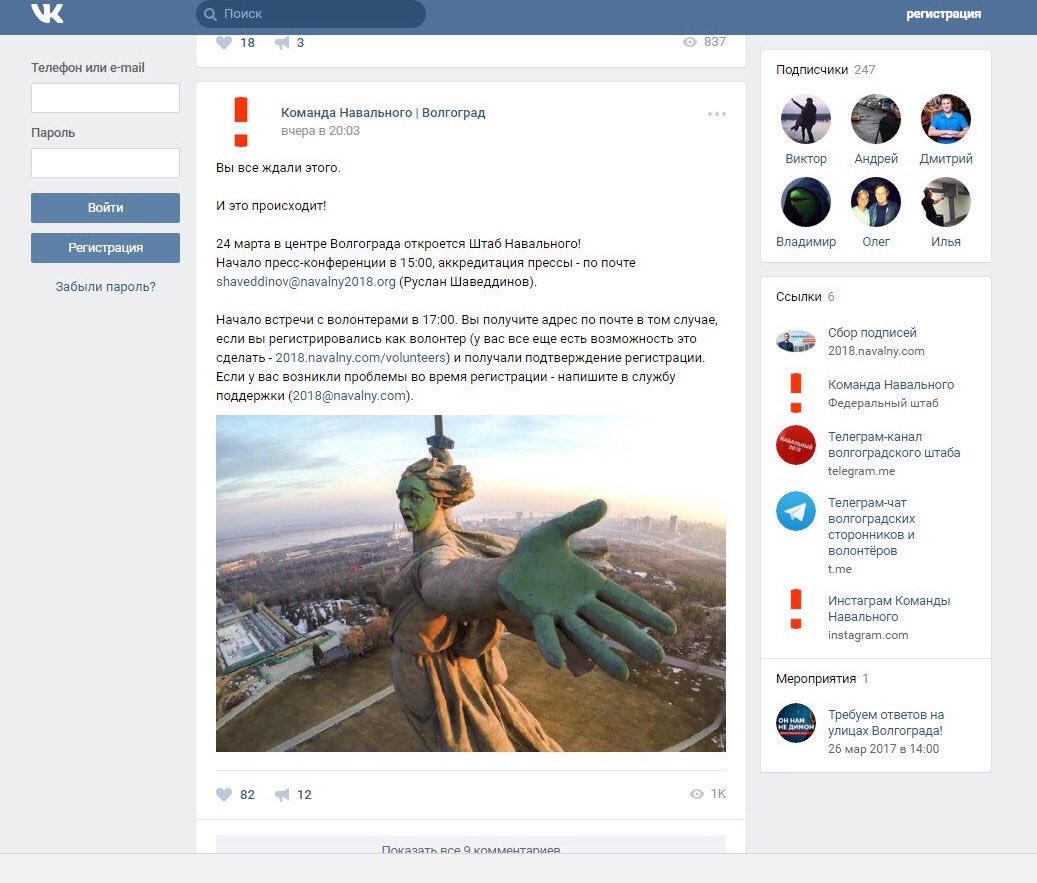
Task: Focus the Поиск search field
Action: tap(311, 14)
